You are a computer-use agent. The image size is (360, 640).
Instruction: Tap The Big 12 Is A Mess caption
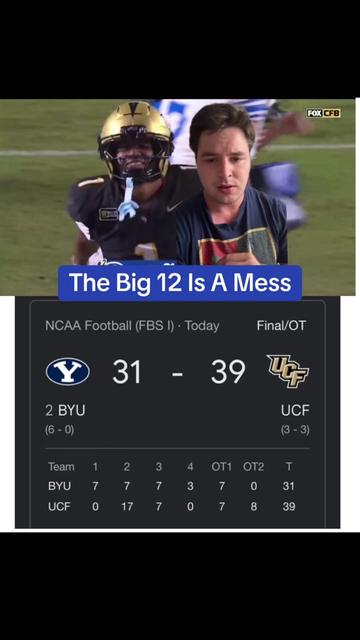coord(180,283)
